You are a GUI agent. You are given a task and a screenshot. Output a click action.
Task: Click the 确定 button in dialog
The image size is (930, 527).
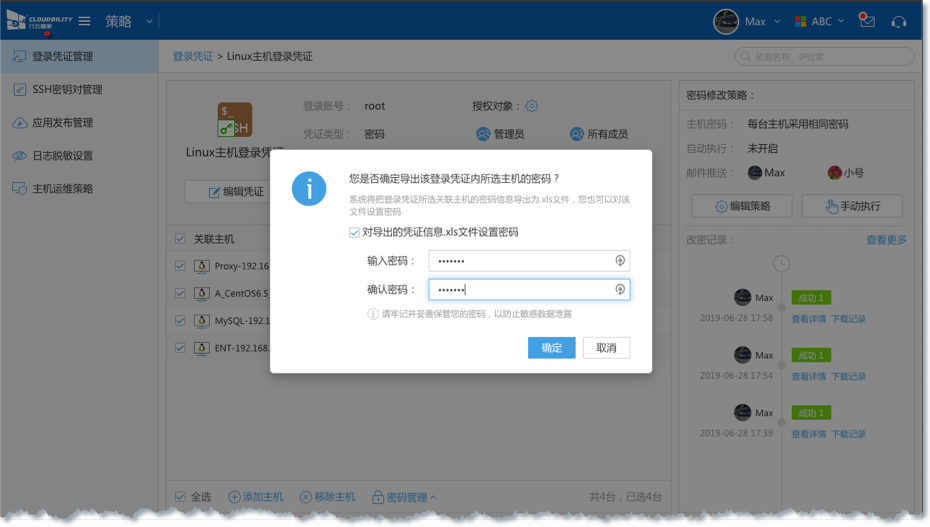(x=551, y=348)
